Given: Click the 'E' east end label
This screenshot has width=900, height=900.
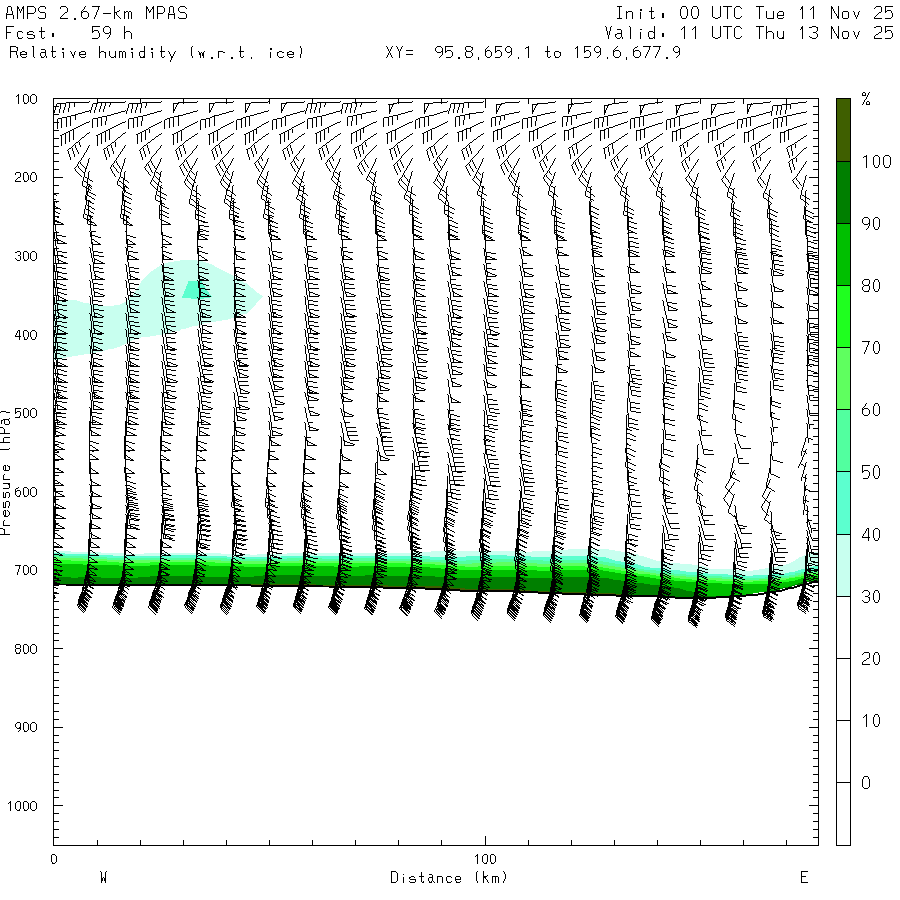Looking at the screenshot, I should pyautogui.click(x=804, y=877).
